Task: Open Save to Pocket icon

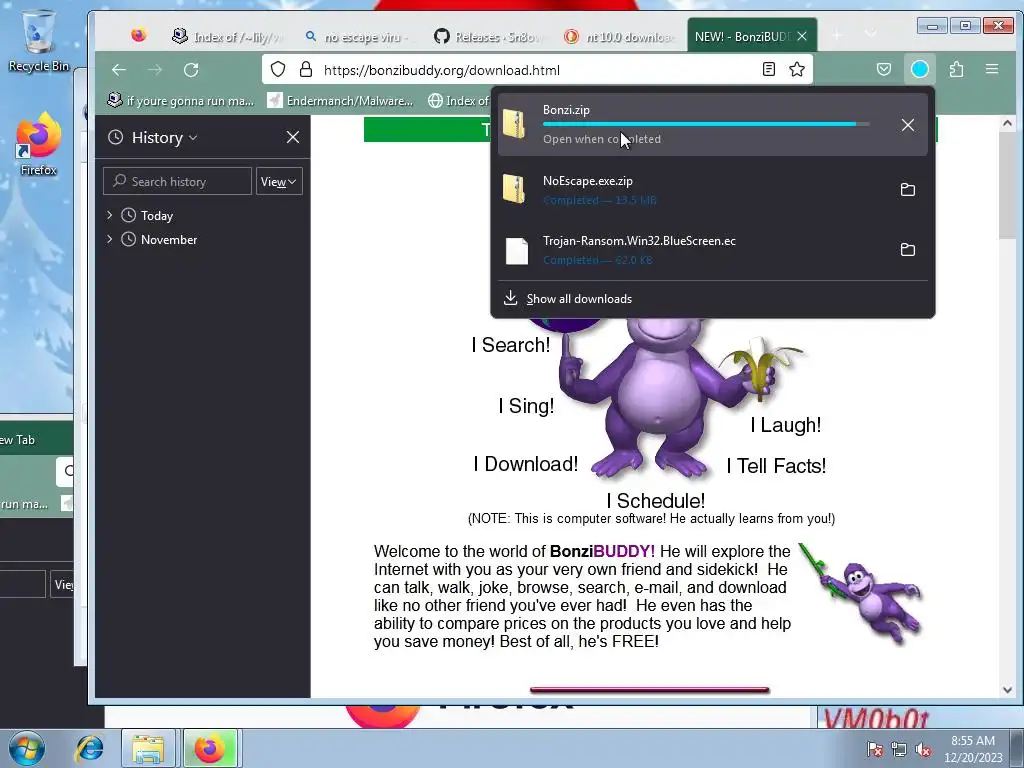Action: coord(884,69)
